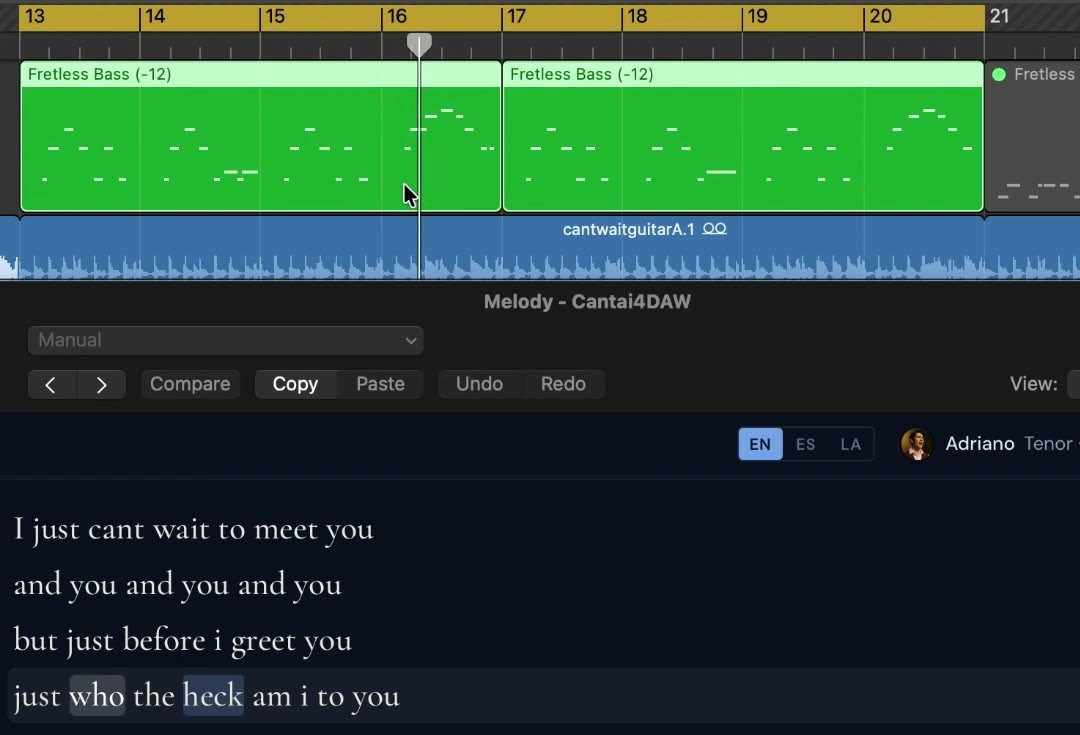Select EN language option
1080x735 pixels.
pos(760,444)
